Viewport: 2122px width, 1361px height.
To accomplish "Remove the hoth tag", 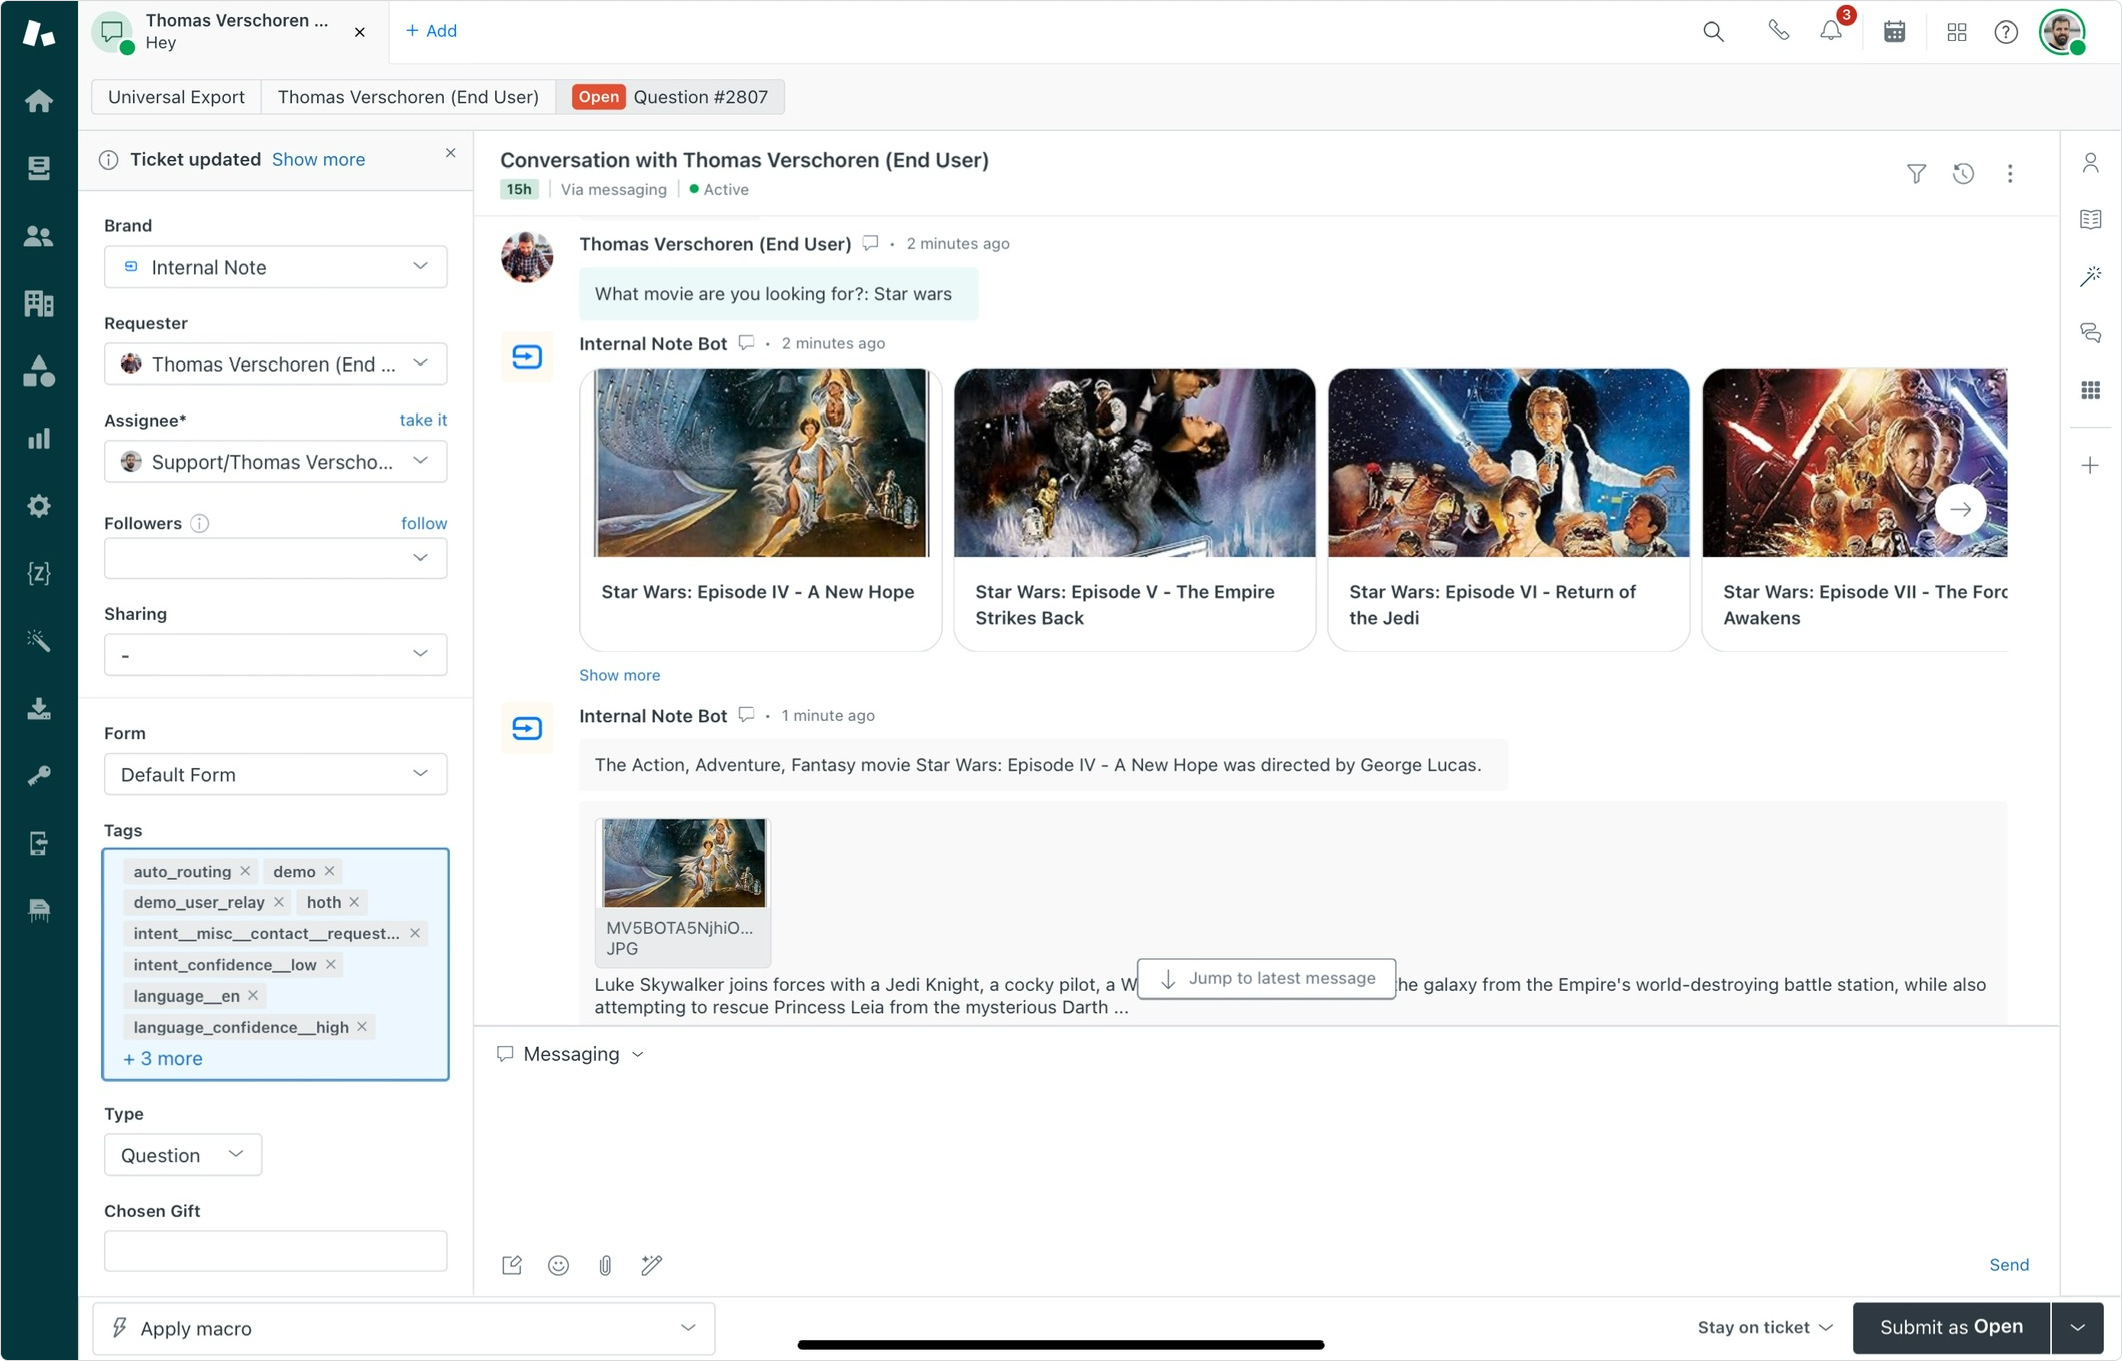I will (354, 902).
